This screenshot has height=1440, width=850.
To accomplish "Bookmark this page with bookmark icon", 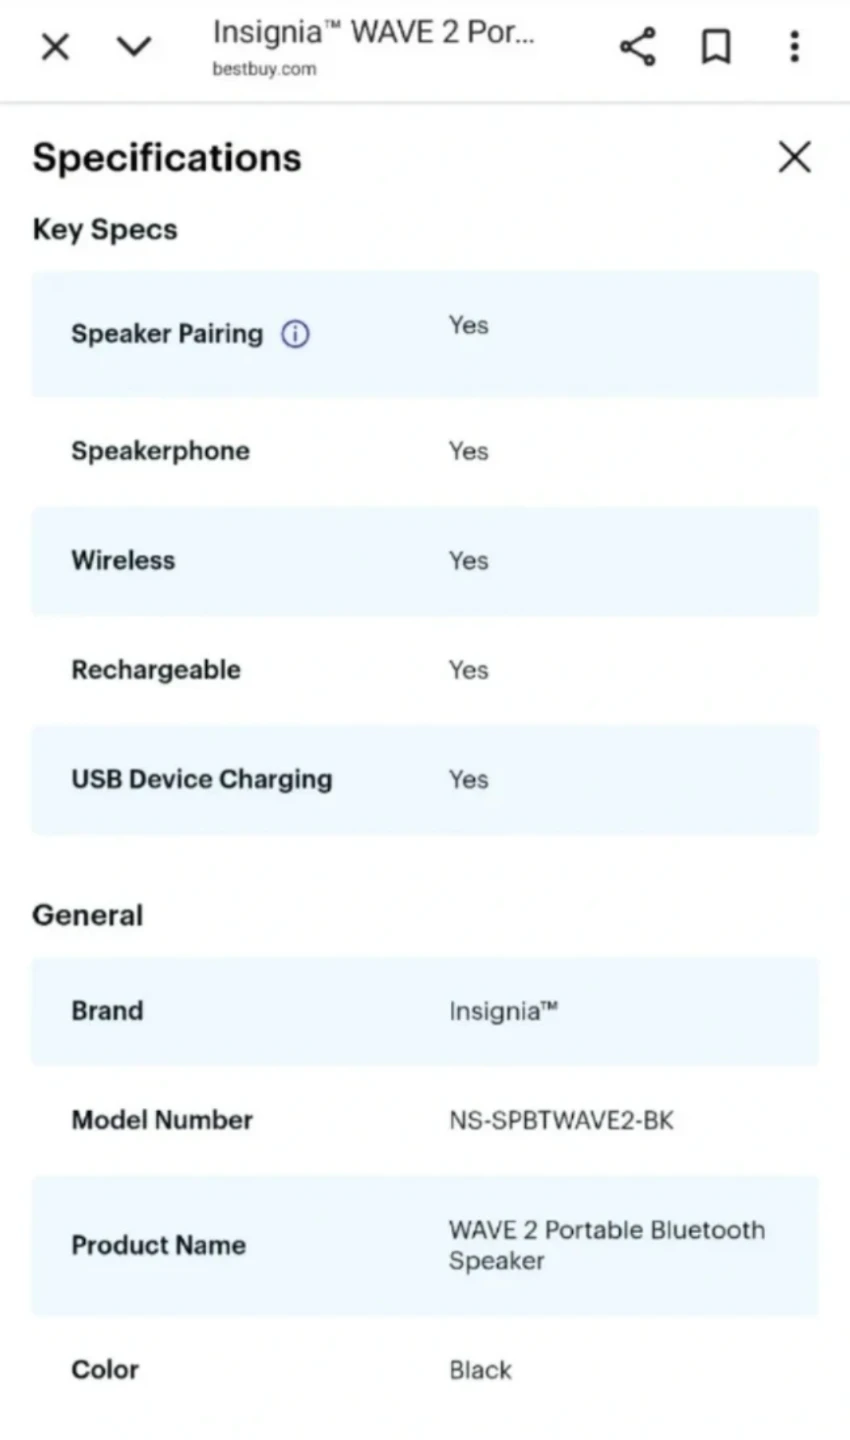I will point(715,46).
